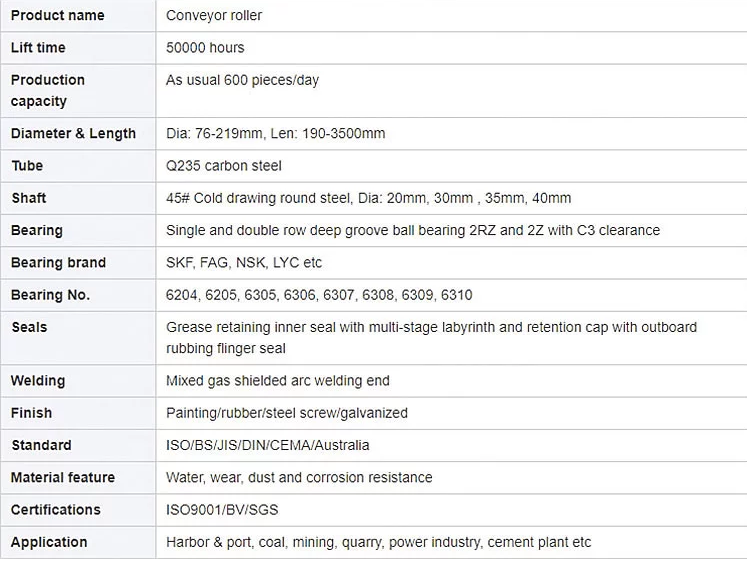Select the '45# Cold drawing round steel' text
The image size is (747, 562).
point(258,198)
